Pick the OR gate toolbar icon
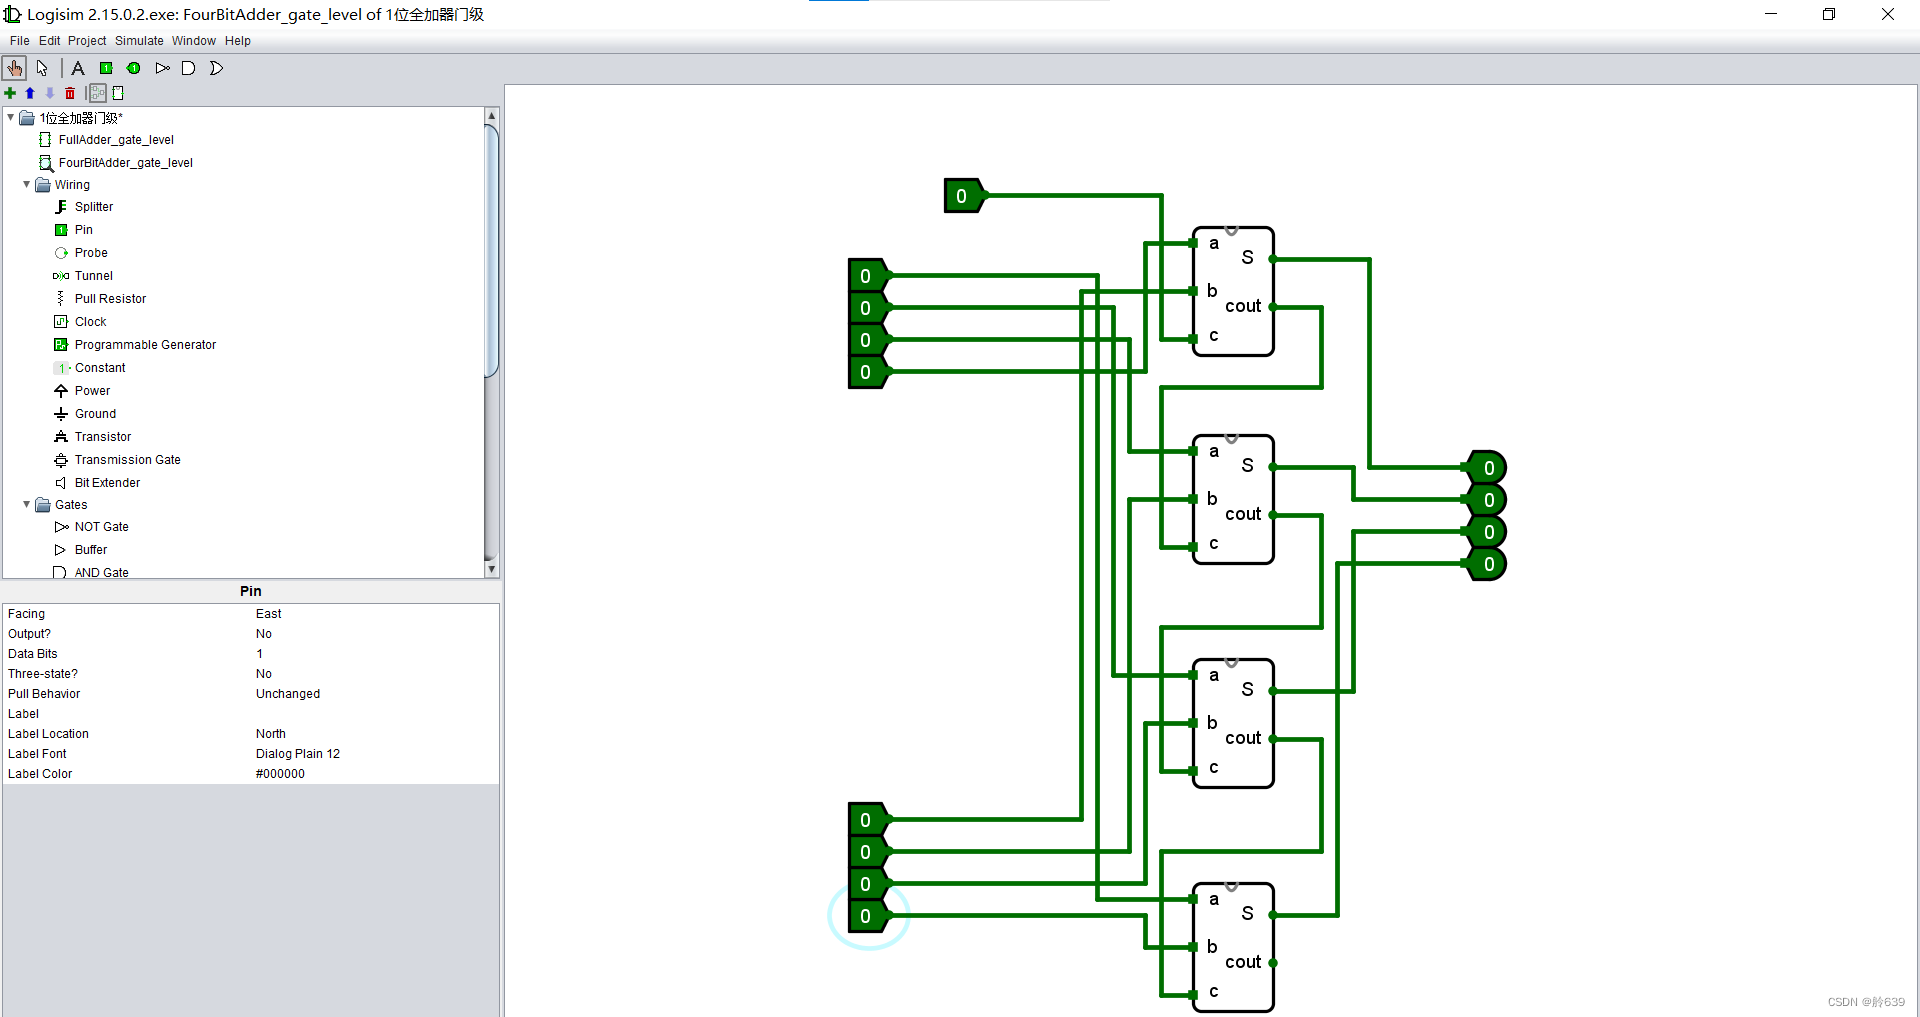1920x1017 pixels. pos(216,68)
